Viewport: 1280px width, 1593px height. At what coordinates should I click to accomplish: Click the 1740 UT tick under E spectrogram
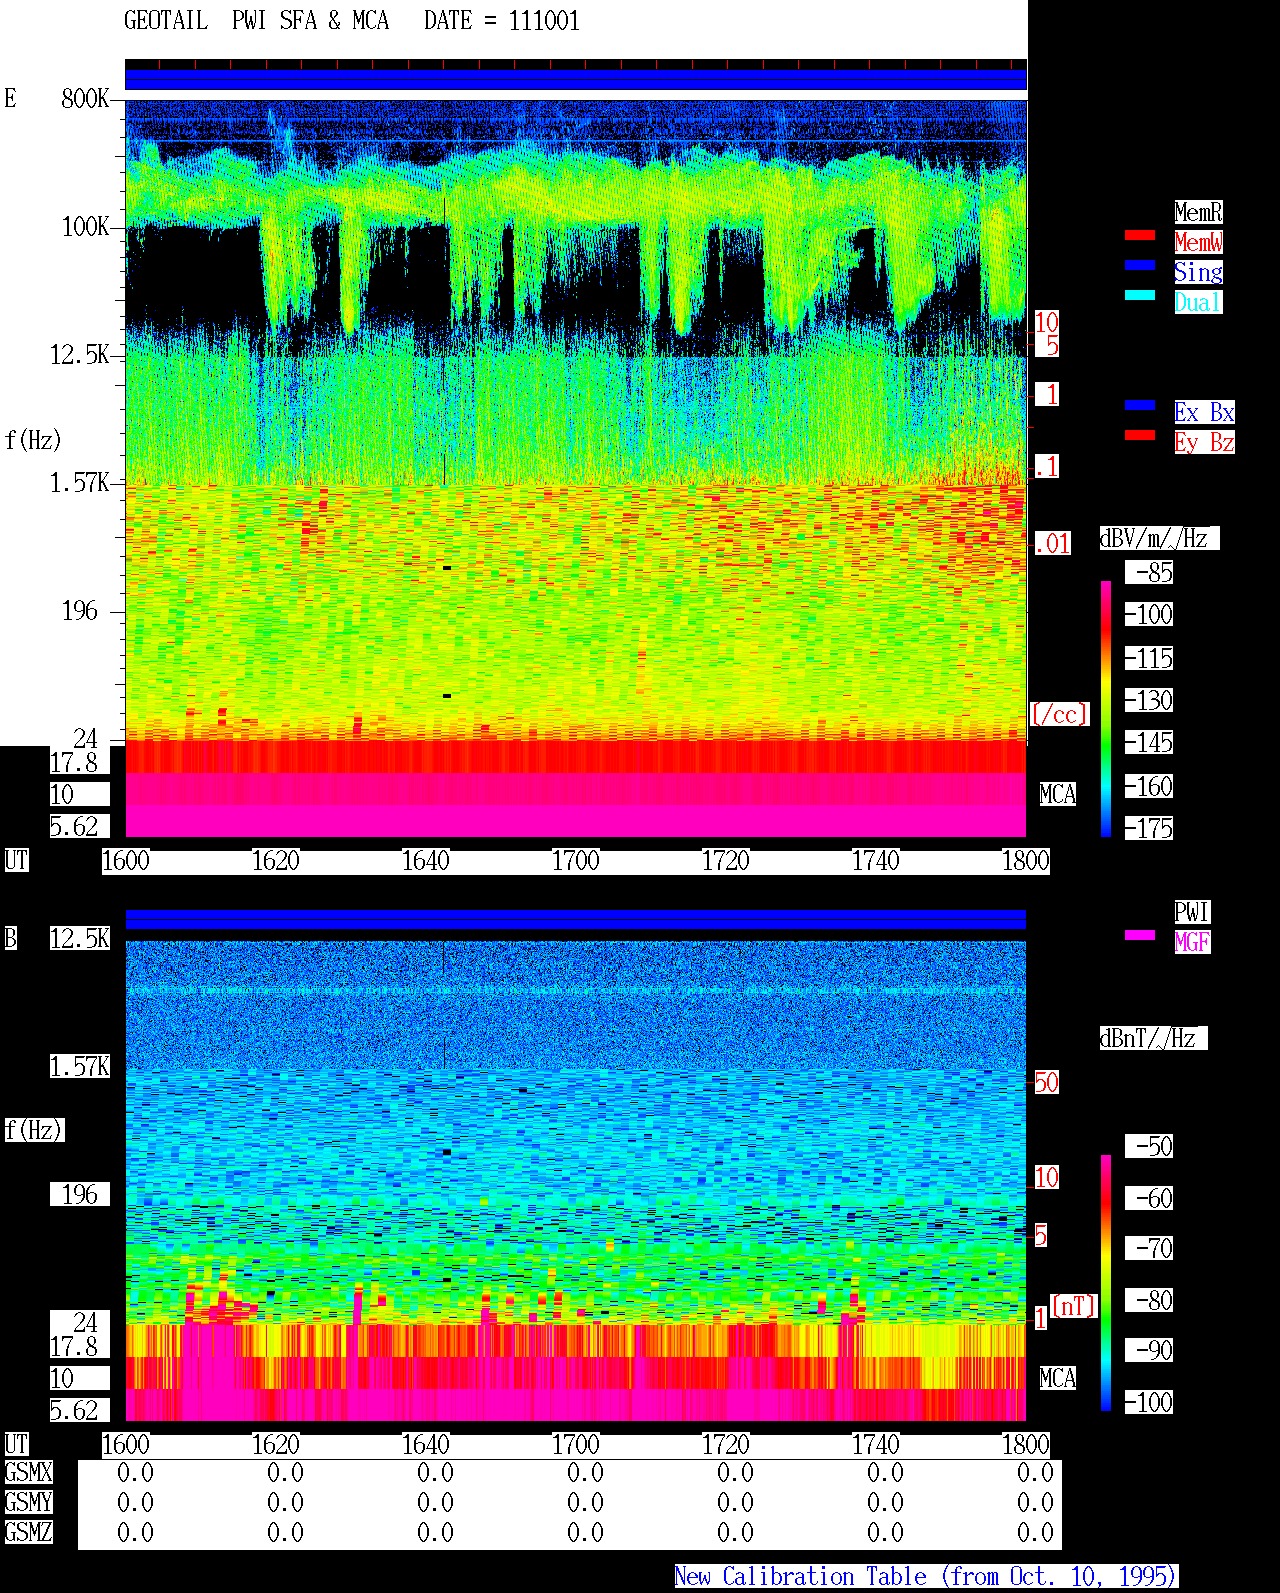click(x=876, y=861)
